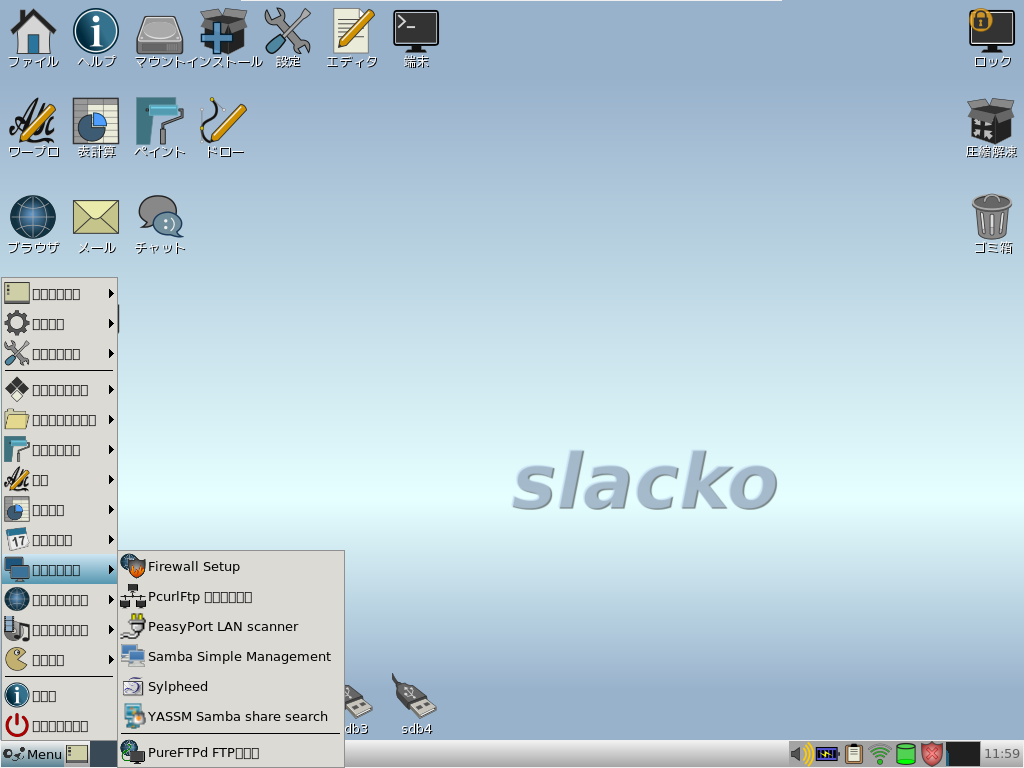Image resolution: width=1024 pixels, height=768 pixels.
Task: Open the ゴミ箱 trash can icon
Action: [991, 224]
